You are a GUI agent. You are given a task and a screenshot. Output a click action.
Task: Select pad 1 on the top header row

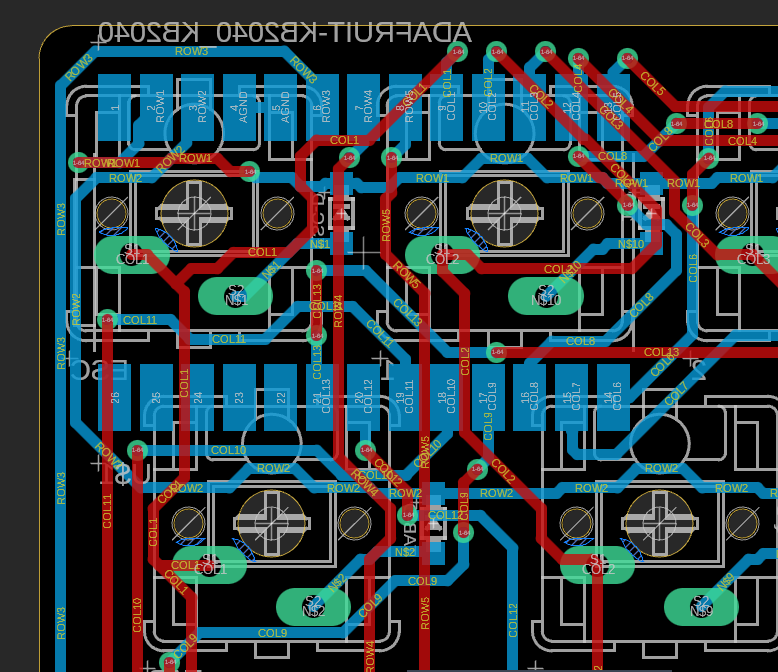(x=115, y=107)
